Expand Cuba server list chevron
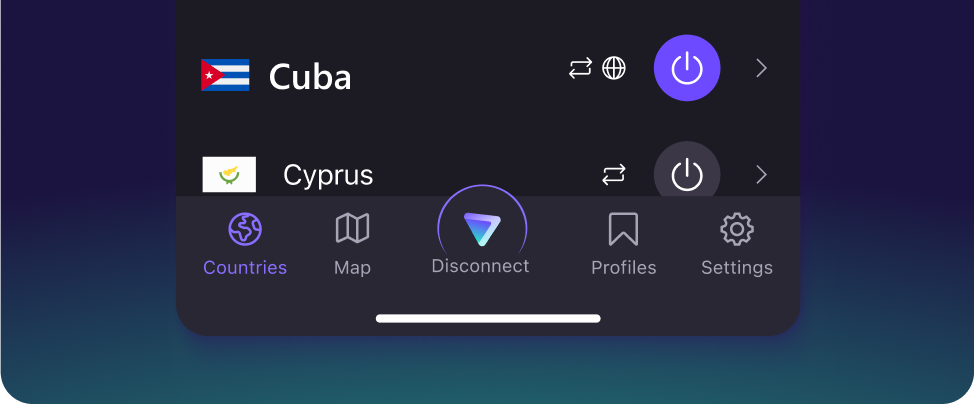This screenshot has width=974, height=404. [762, 68]
